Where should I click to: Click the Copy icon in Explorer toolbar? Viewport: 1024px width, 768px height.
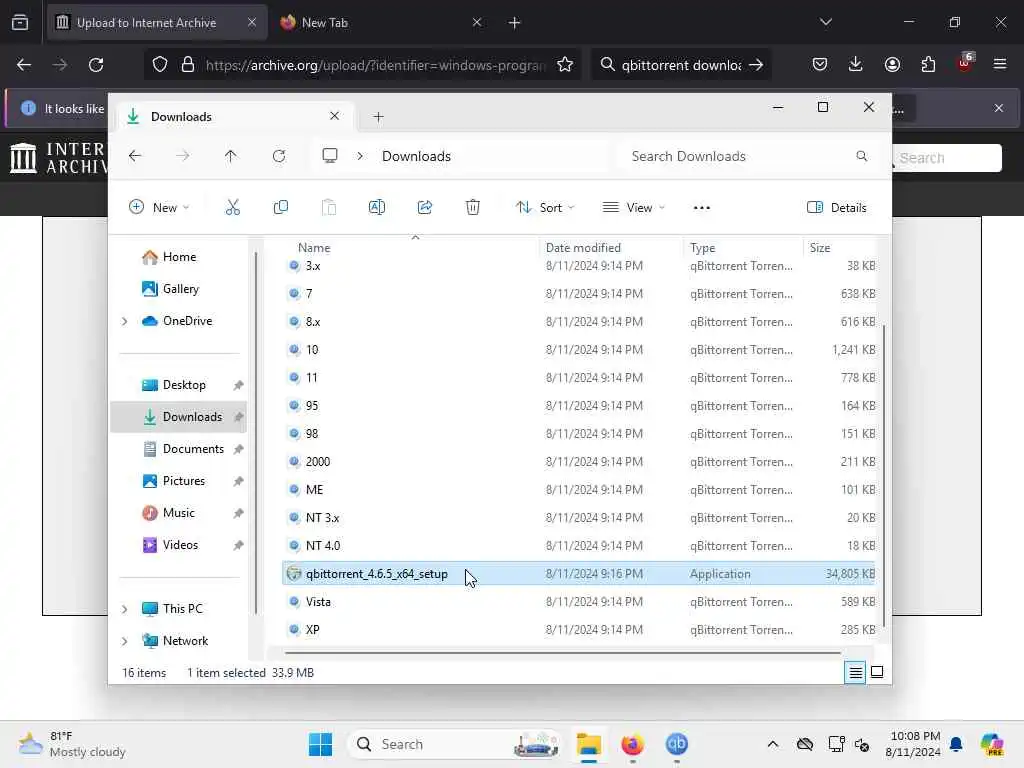pyautogui.click(x=281, y=208)
